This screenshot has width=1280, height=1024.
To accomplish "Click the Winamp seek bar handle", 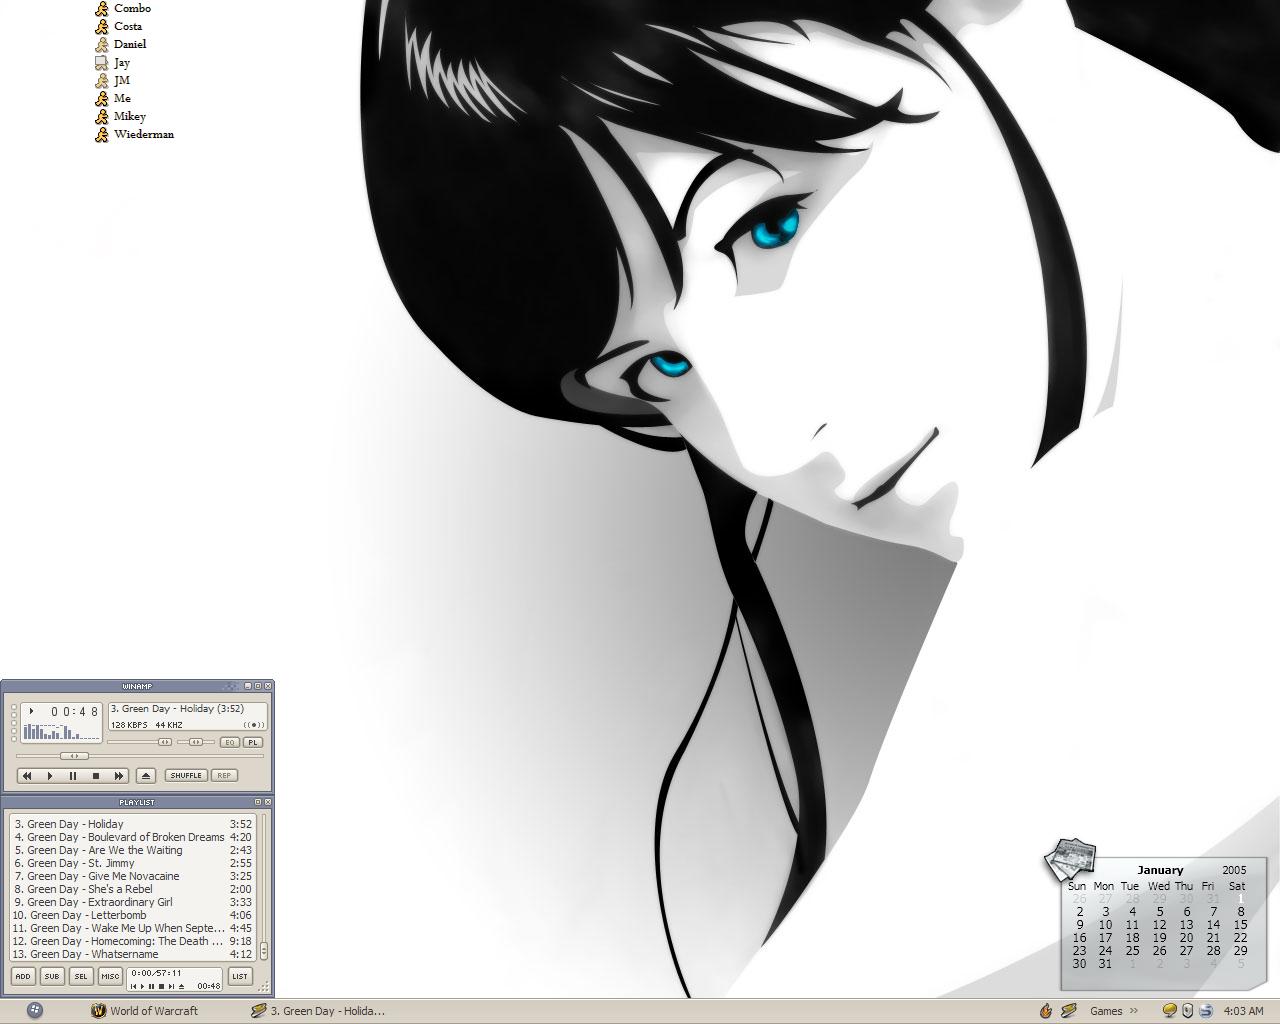I will click(x=74, y=756).
